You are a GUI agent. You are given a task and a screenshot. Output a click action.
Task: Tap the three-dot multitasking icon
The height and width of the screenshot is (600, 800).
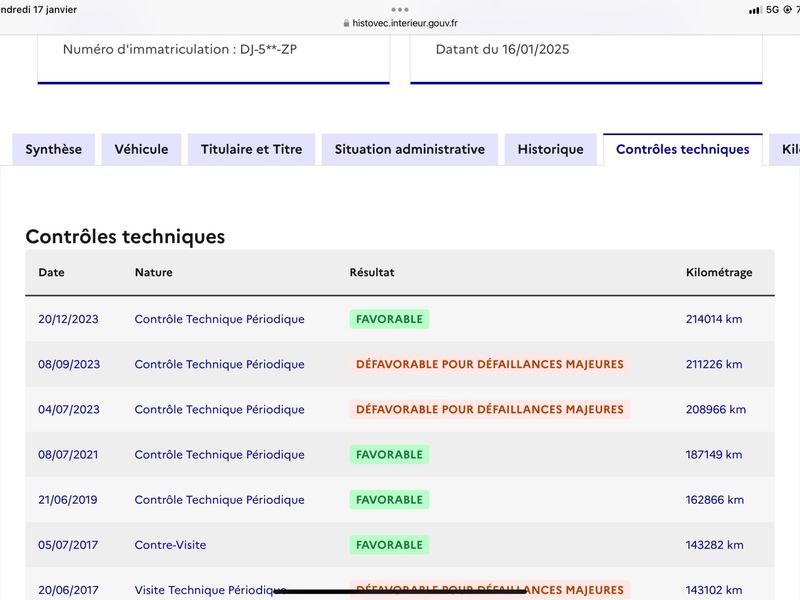[x=399, y=10]
